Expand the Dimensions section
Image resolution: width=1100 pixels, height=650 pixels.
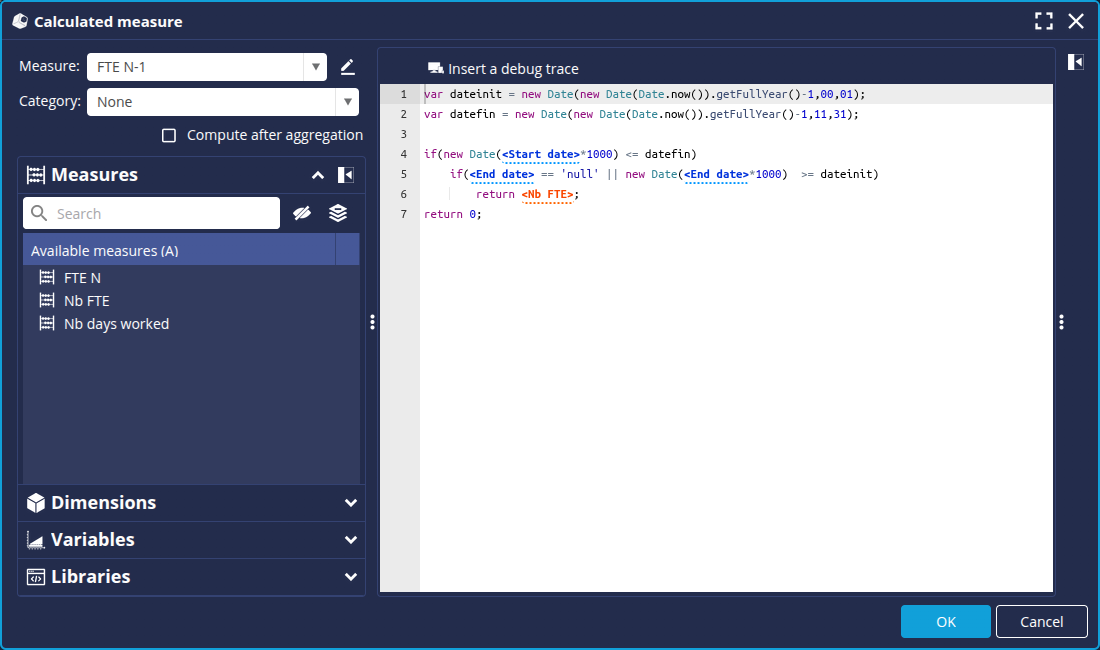[350, 503]
